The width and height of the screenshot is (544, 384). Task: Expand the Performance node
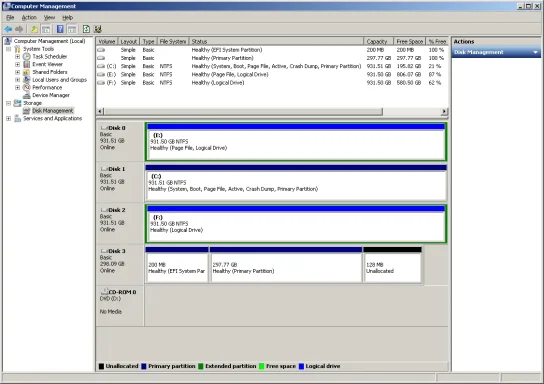17,87
